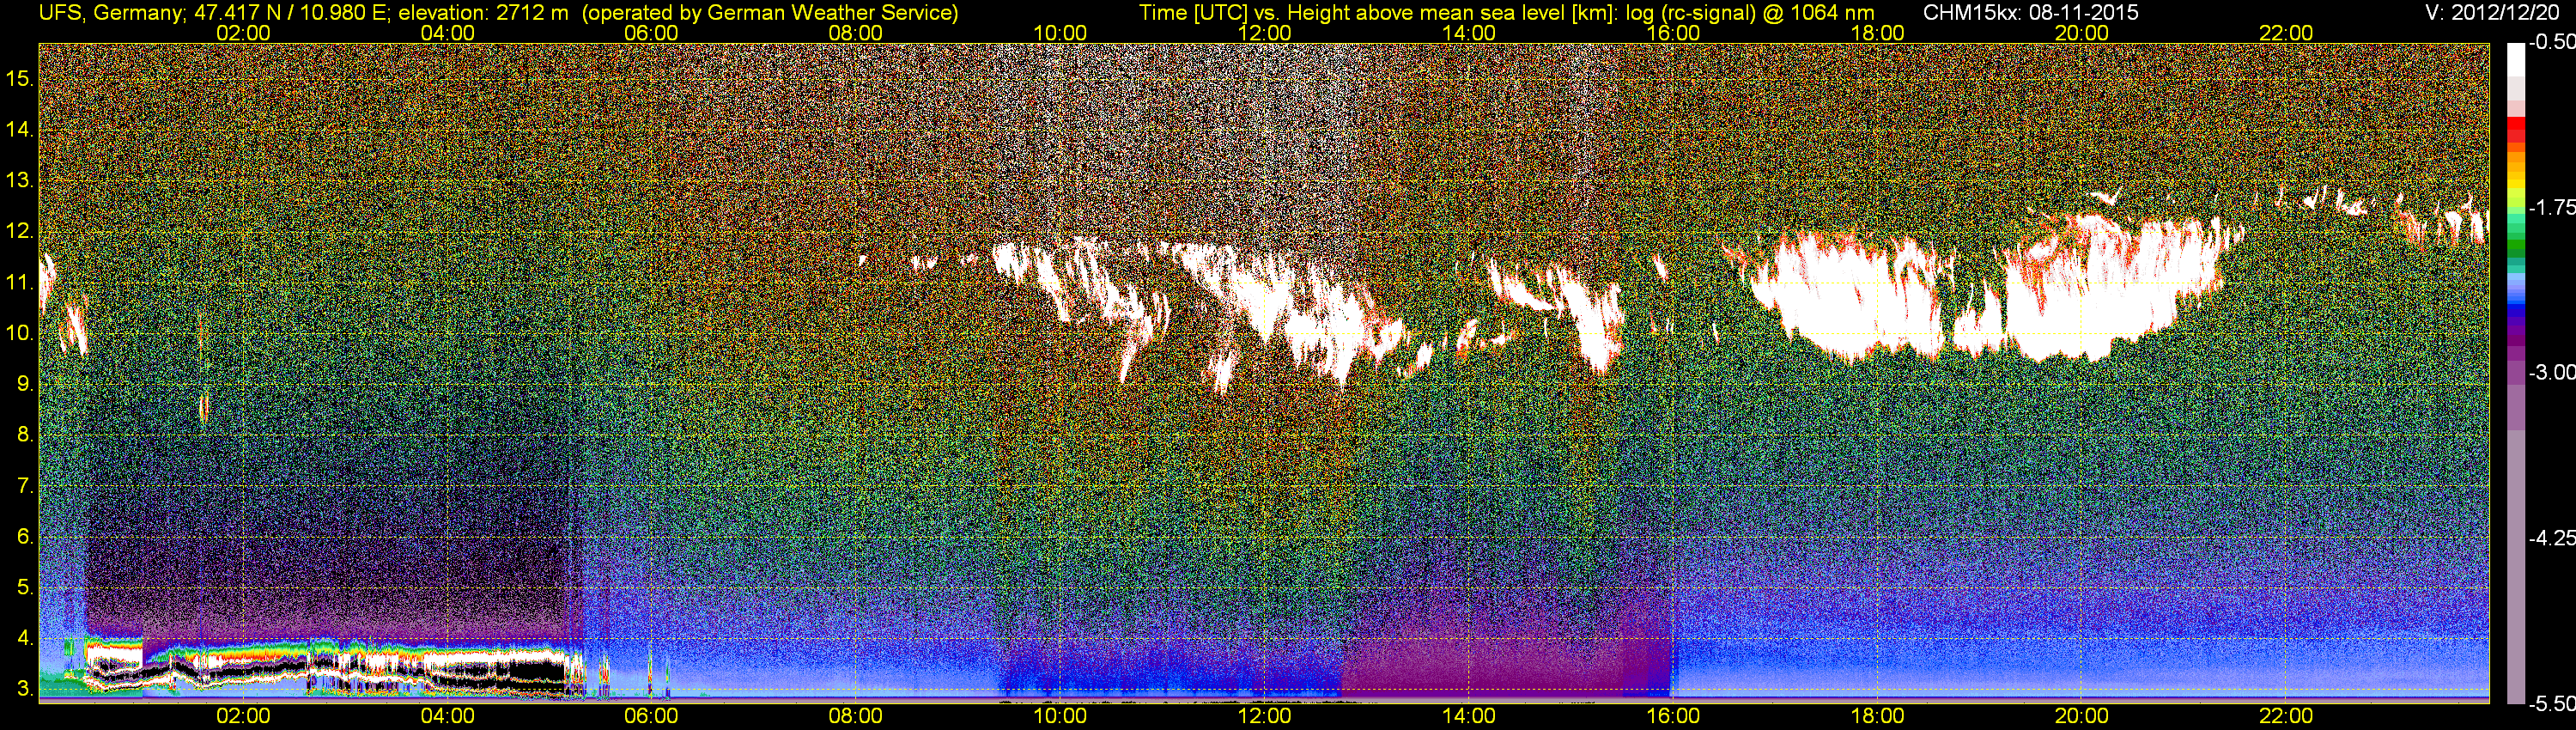Click the 8 km height axis label
The width and height of the screenshot is (2576, 730).
coord(24,434)
